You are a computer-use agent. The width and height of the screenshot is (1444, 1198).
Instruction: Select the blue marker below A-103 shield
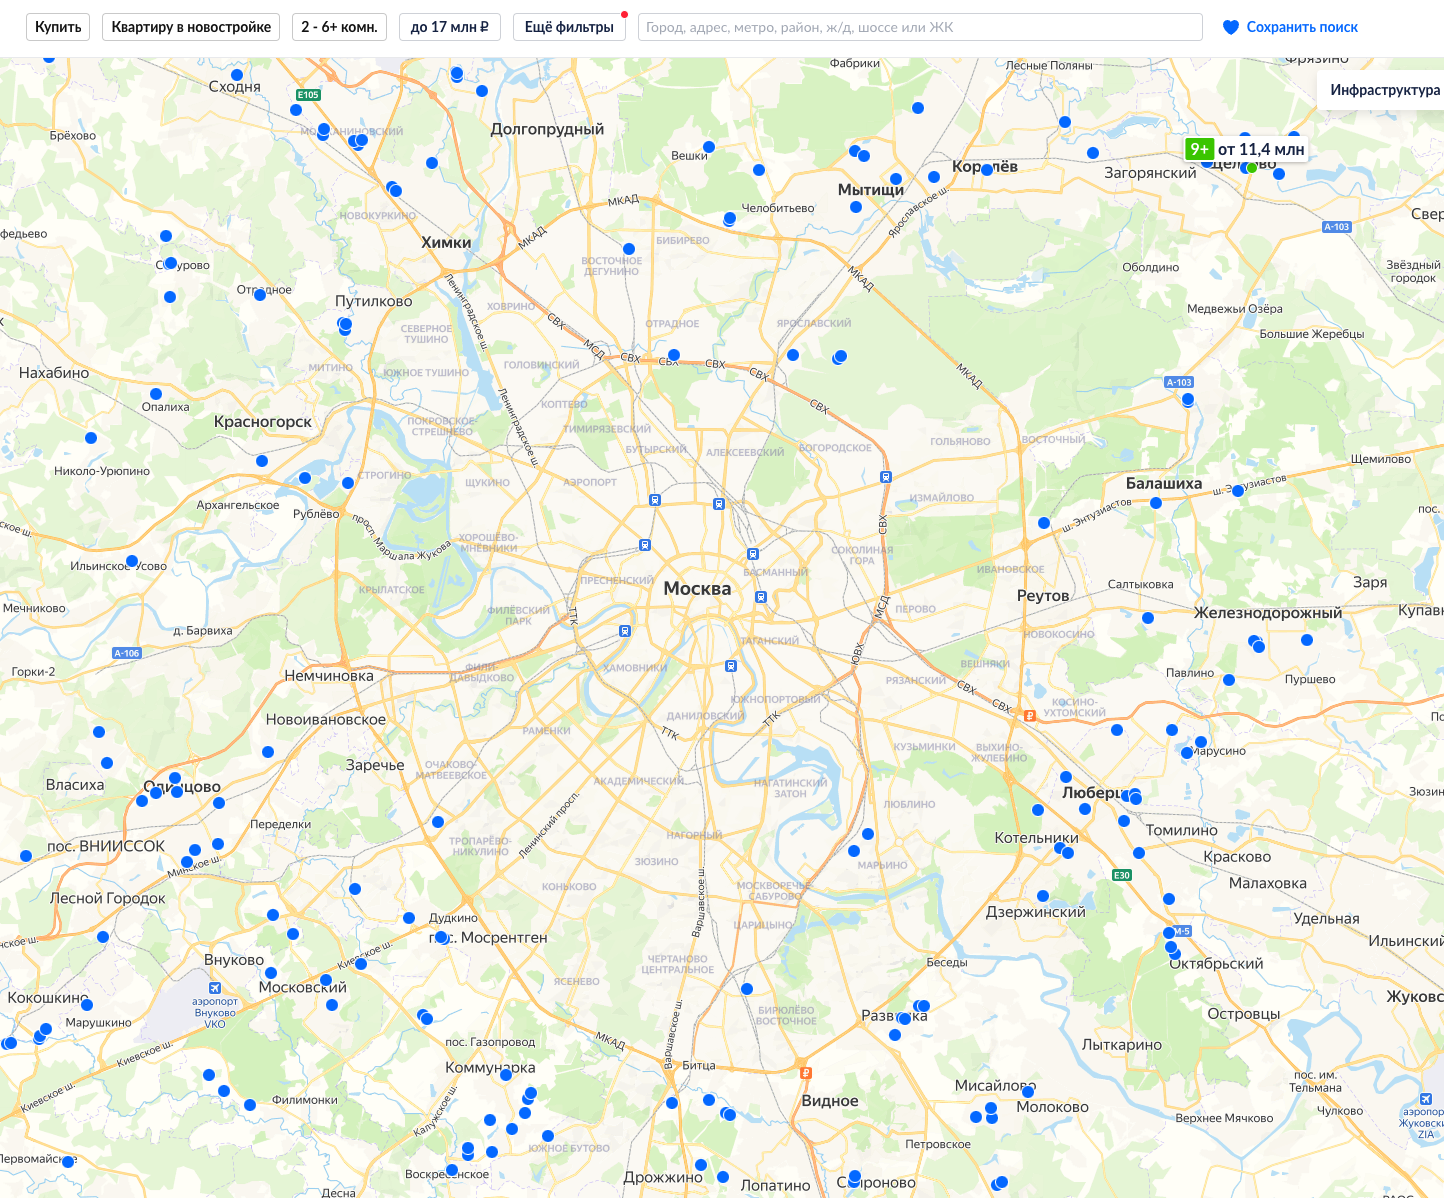coord(1188,399)
